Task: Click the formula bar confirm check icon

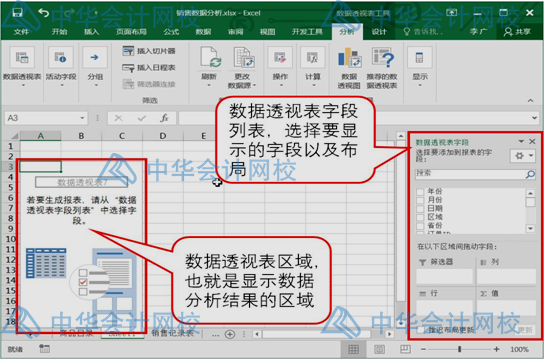Action: click(x=141, y=118)
